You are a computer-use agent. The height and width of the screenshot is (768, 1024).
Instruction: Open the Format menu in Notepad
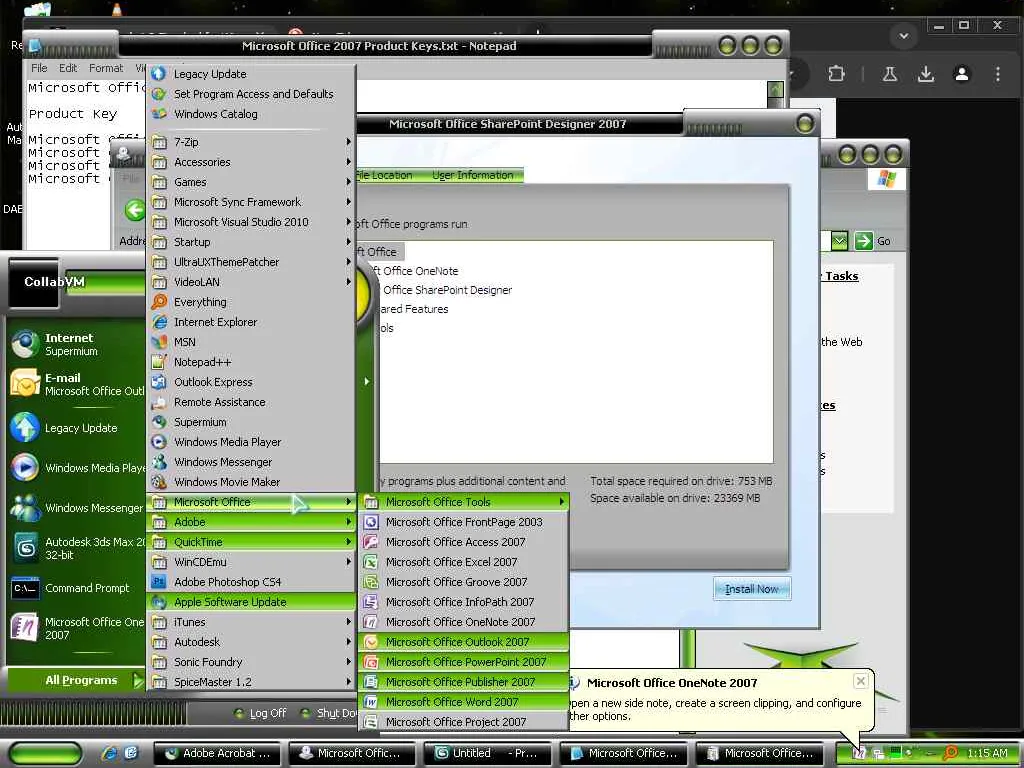[x=106, y=68]
